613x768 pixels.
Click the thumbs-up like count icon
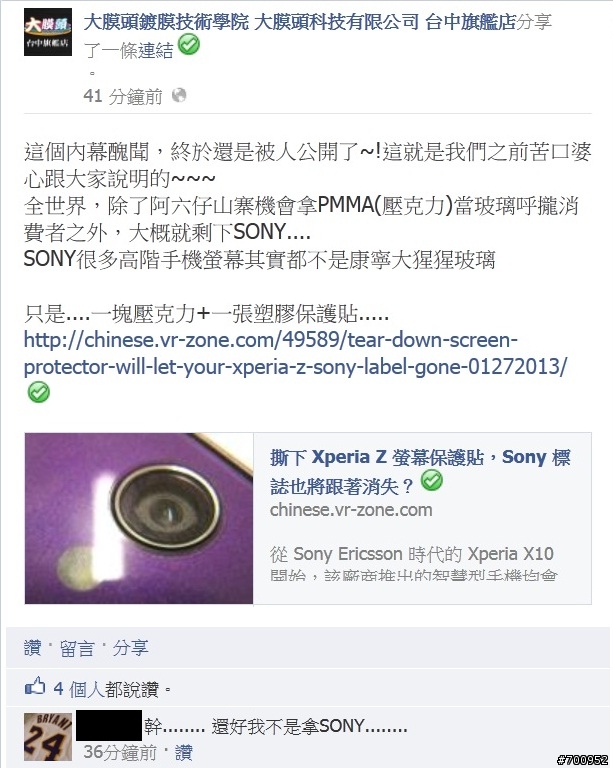click(x=35, y=687)
